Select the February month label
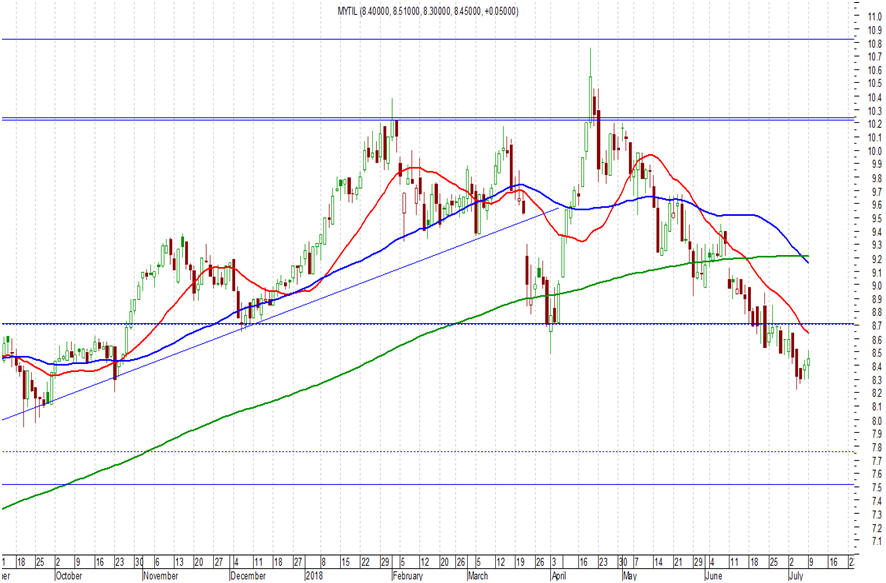The height and width of the screenshot is (583, 886). tap(407, 576)
